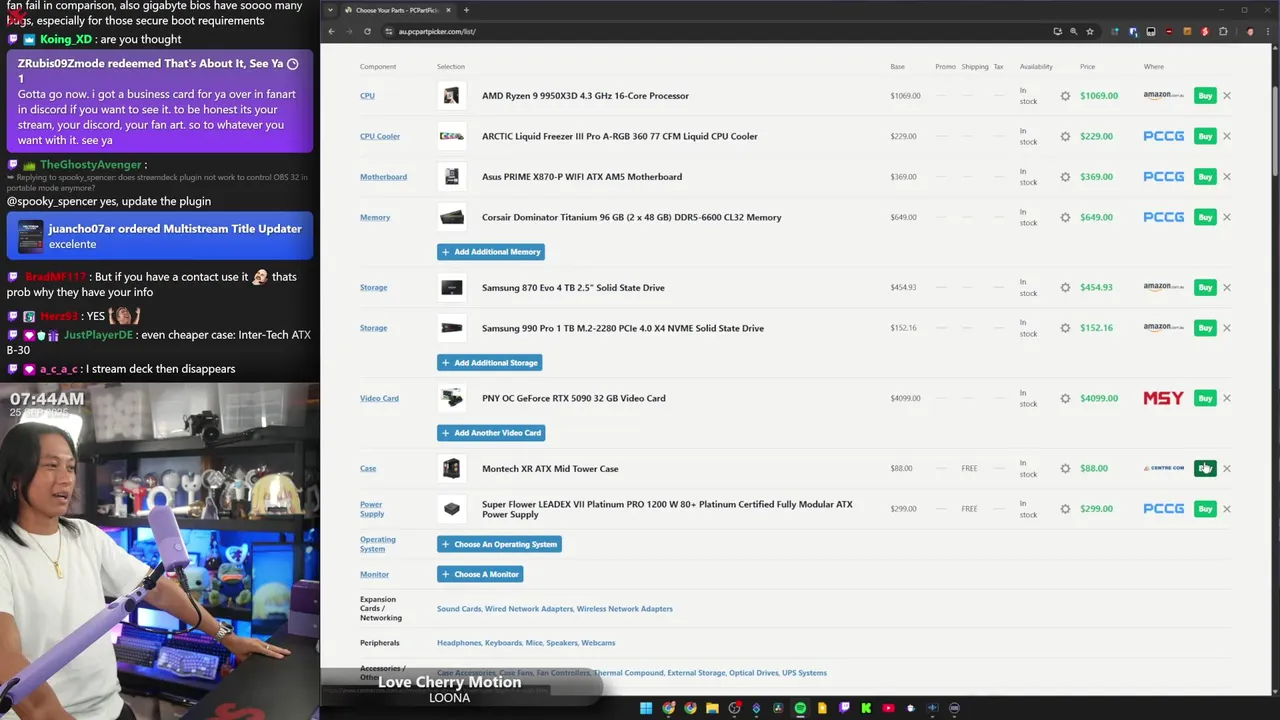Click the PNY GeForce RTX 5090 thumbnail
The width and height of the screenshot is (1280, 720).
tap(452, 398)
